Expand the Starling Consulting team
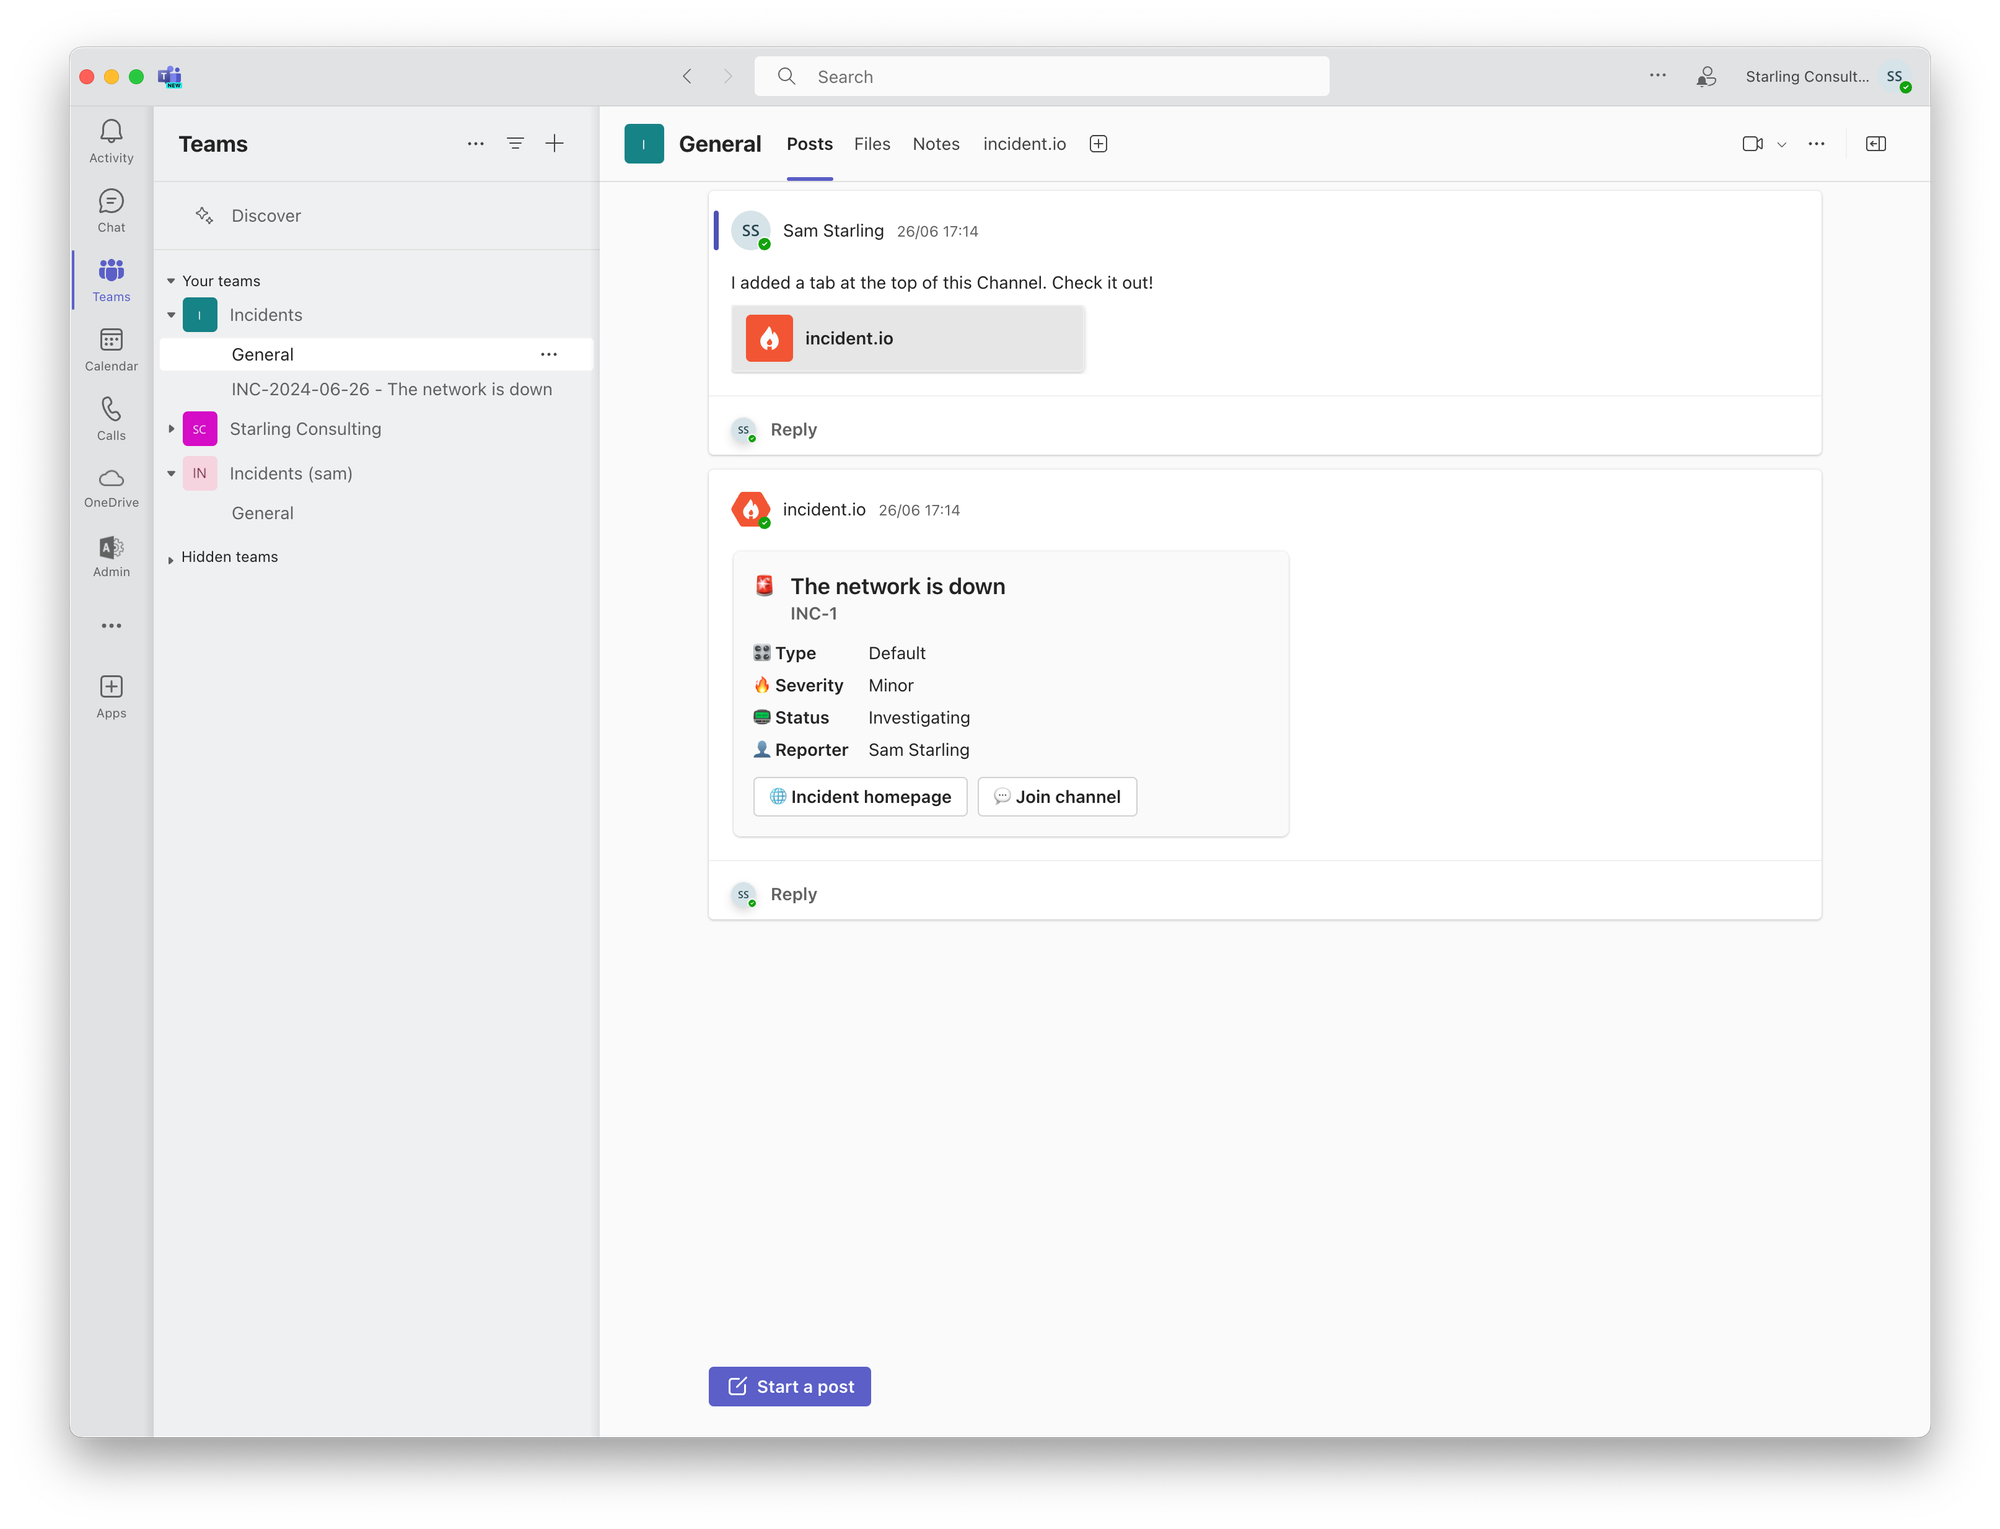The image size is (2000, 1529). [171, 429]
